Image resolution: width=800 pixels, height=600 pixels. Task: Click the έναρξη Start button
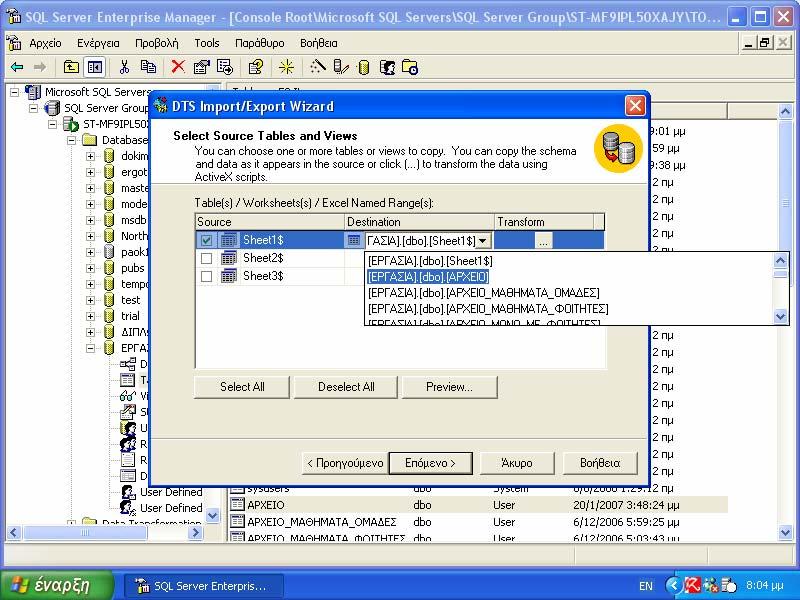(x=56, y=585)
